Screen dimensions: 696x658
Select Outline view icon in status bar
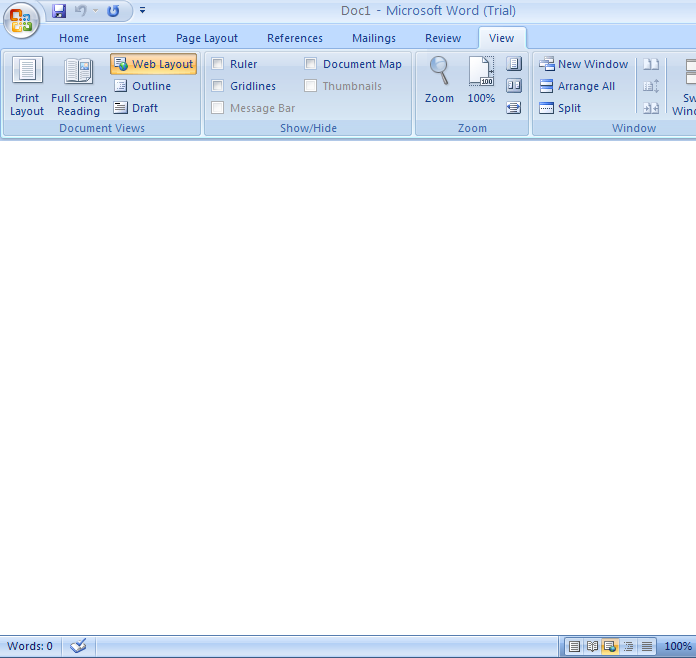click(629, 646)
